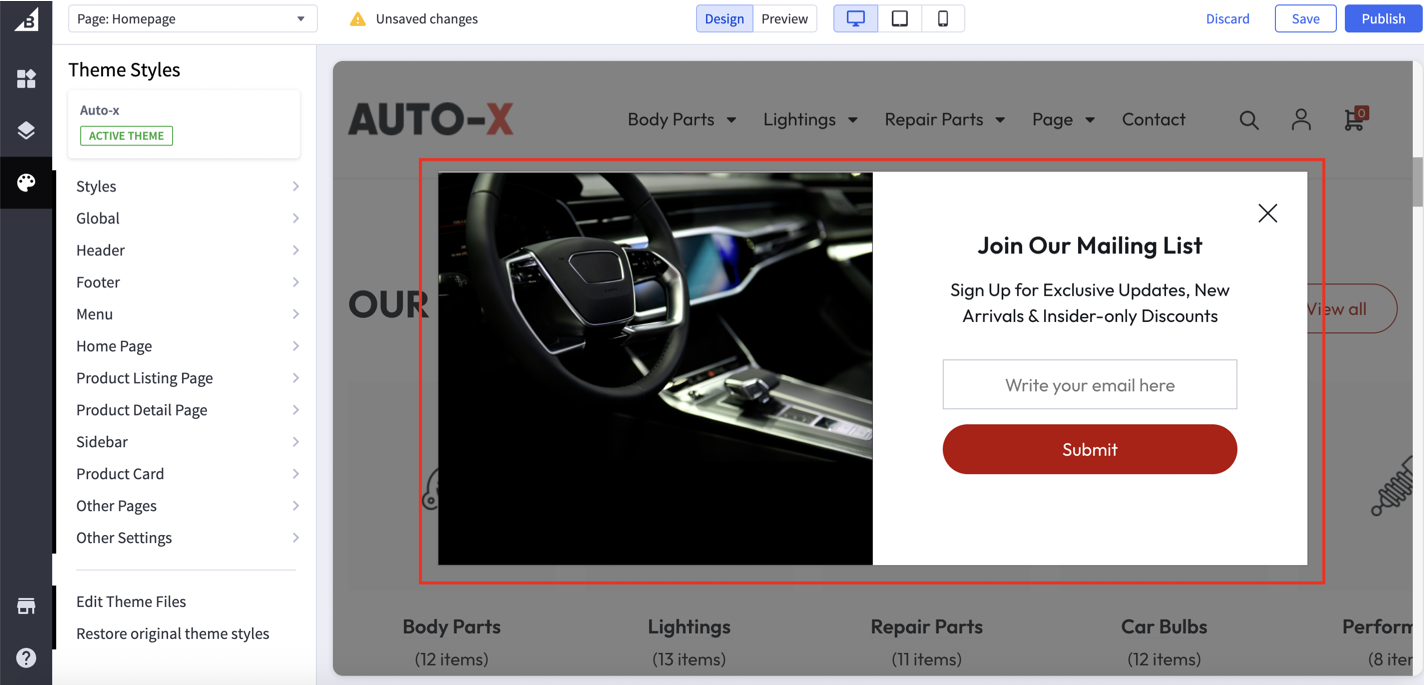Image resolution: width=1425 pixels, height=685 pixels.
Task: Select the Theme Styles palette icon
Action: click(26, 182)
